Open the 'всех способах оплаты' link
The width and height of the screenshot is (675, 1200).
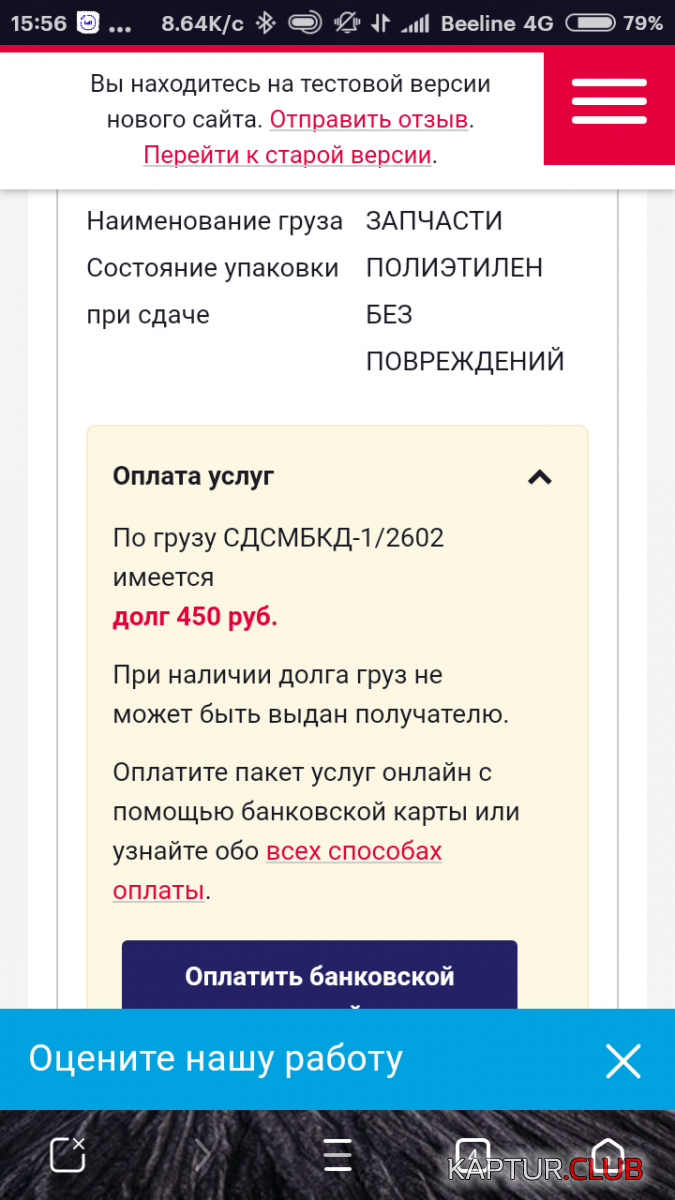[x=277, y=870]
